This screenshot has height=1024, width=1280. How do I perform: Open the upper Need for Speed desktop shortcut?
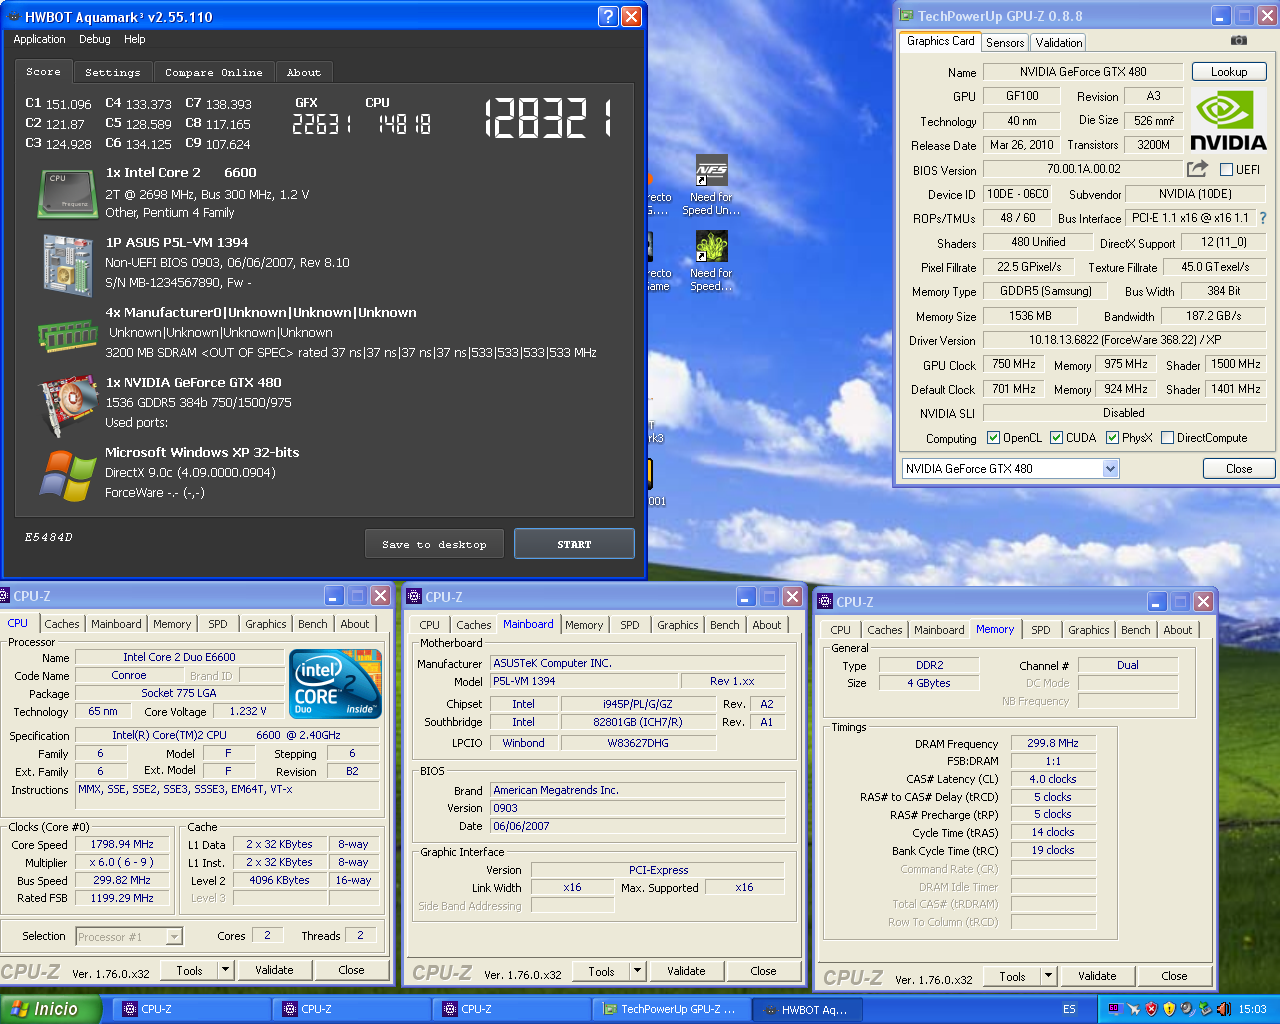712,185
